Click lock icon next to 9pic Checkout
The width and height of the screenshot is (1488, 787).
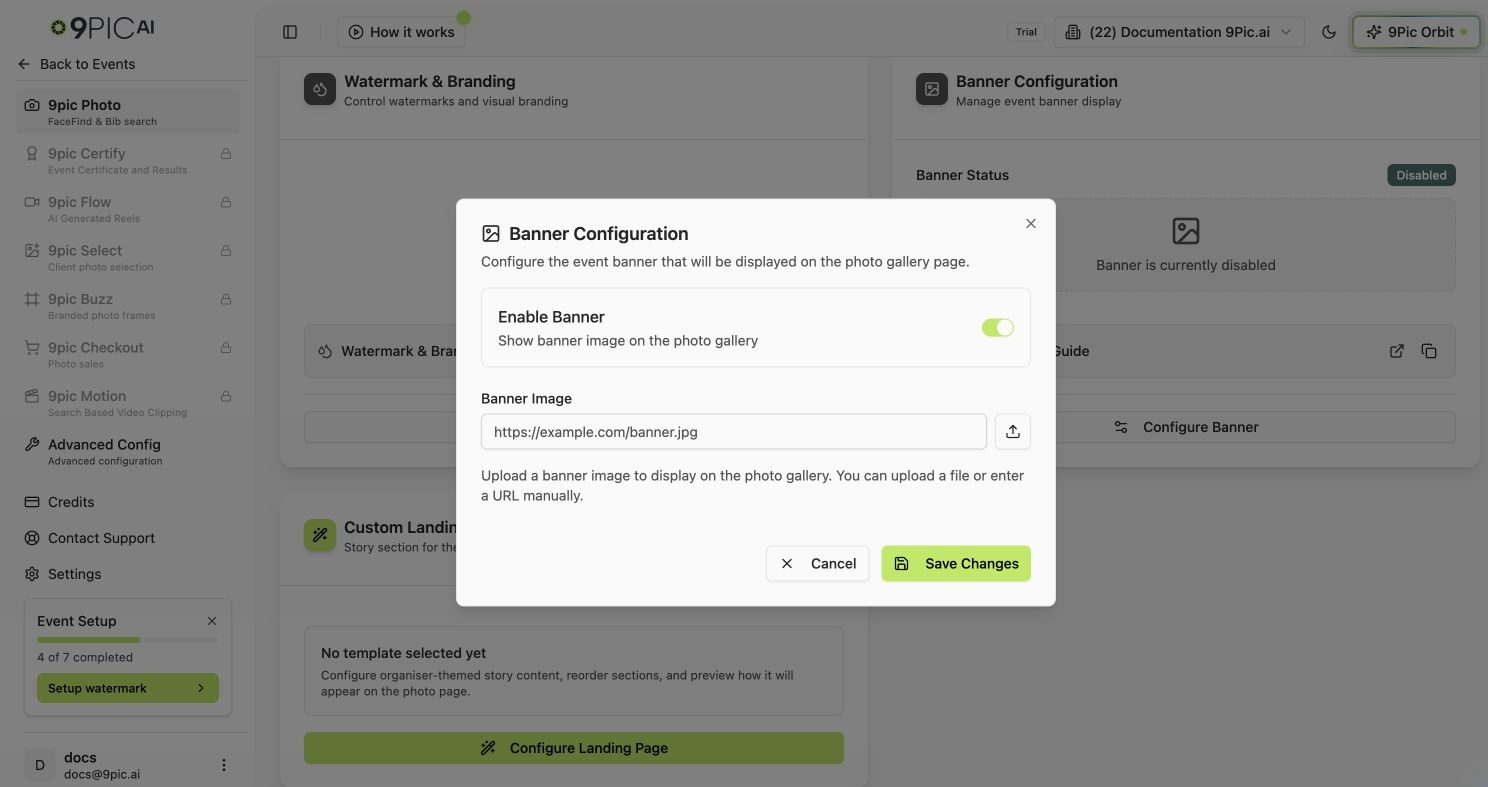click(226, 348)
